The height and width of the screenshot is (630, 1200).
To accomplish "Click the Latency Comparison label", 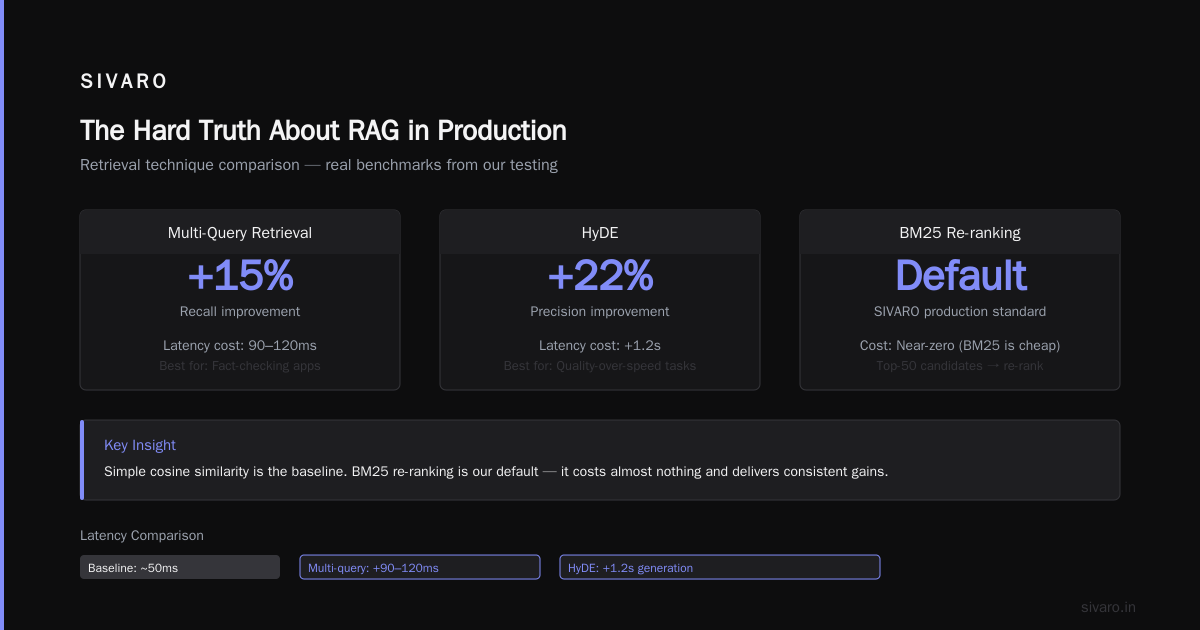I will 142,536.
